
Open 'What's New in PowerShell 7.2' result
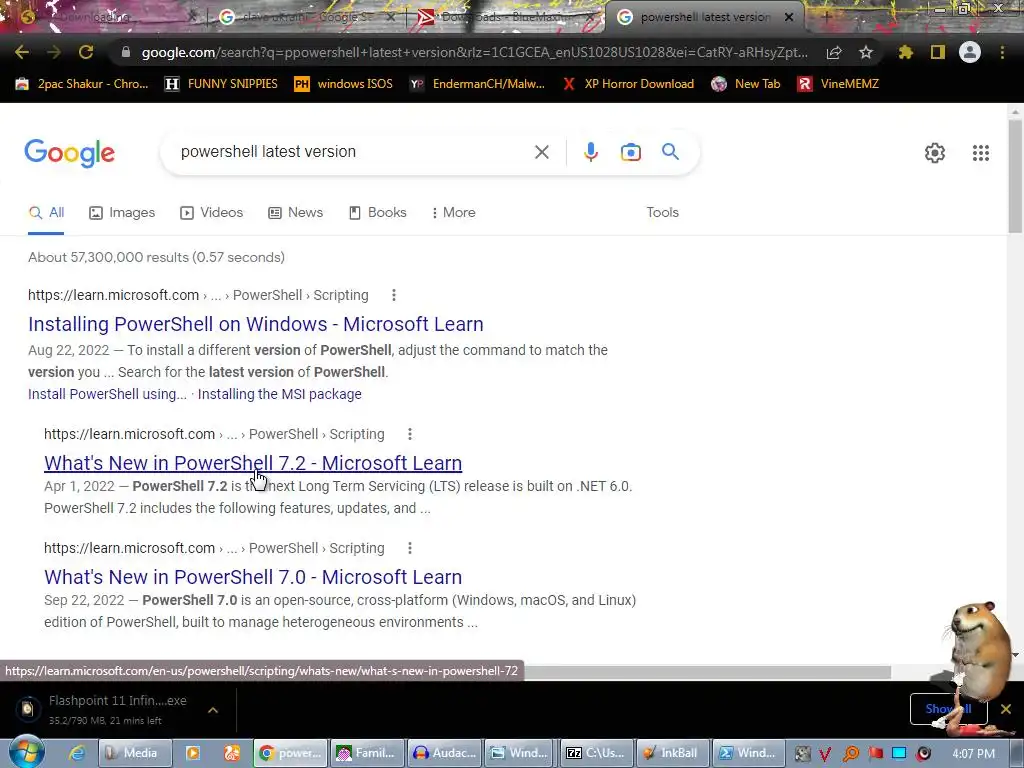tap(253, 463)
